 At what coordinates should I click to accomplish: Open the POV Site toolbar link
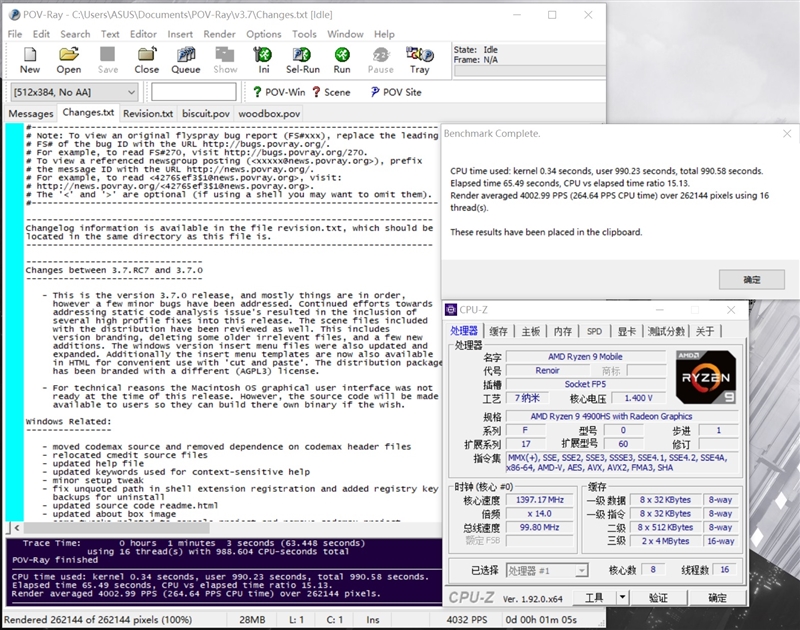[396, 92]
